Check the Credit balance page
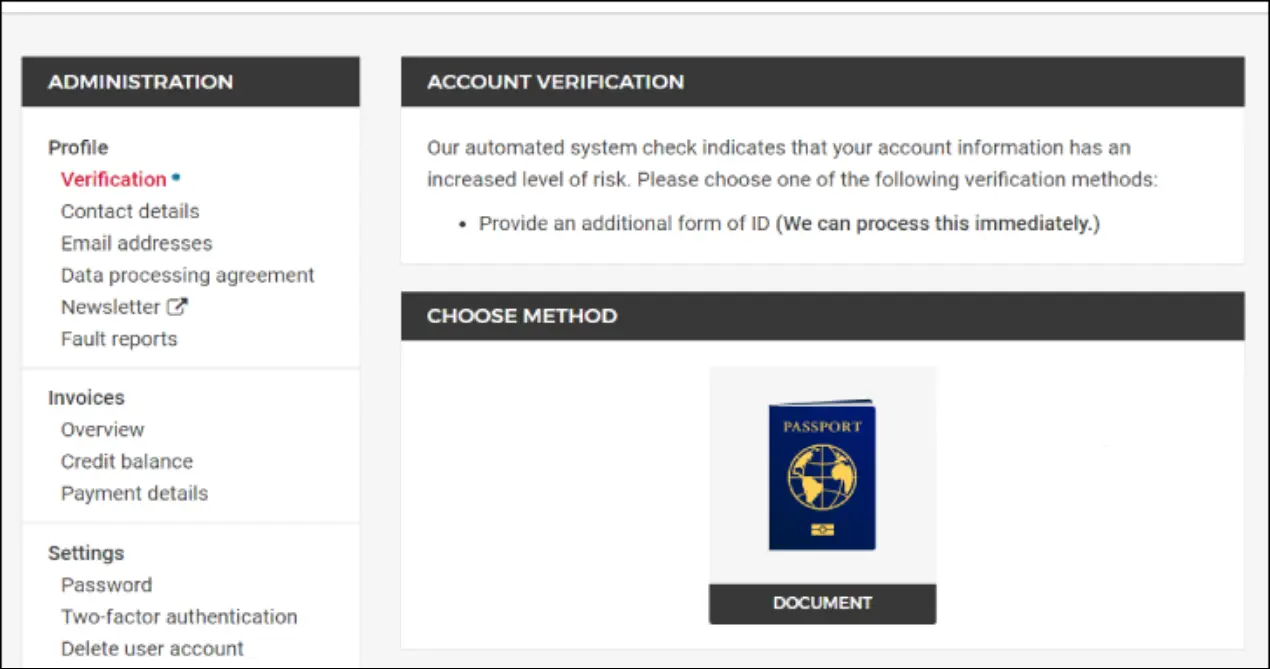Screen dimensions: 1270x669 pyautogui.click(x=127, y=461)
